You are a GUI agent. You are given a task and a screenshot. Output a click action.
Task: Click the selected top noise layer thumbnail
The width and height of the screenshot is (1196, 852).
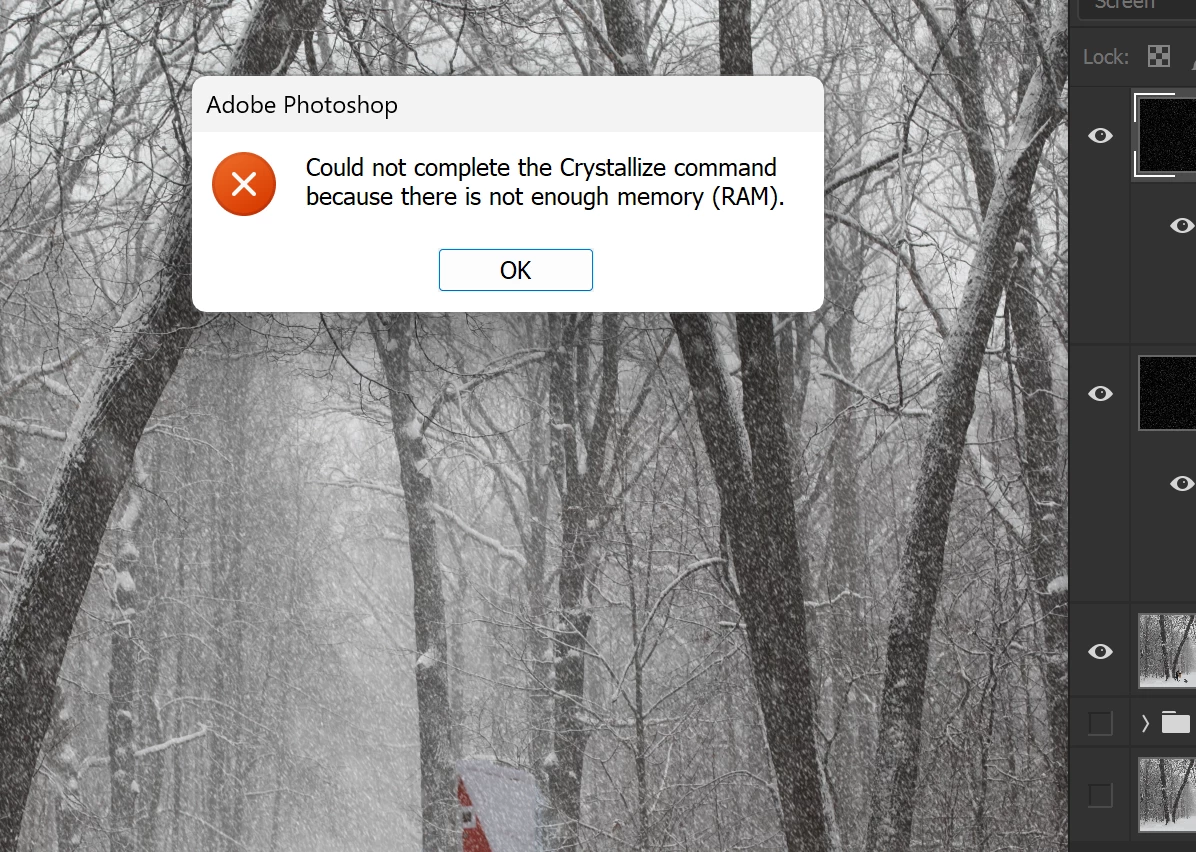coord(1167,136)
